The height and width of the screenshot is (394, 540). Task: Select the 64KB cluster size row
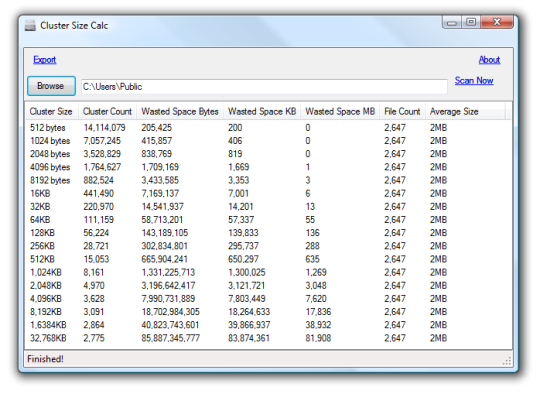click(x=269, y=220)
